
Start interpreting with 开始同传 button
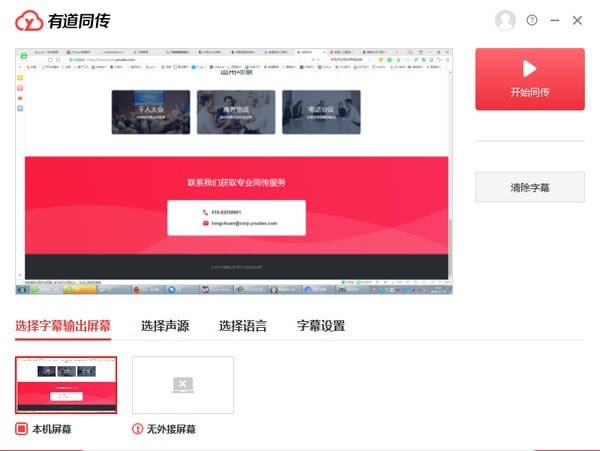pyautogui.click(x=530, y=79)
